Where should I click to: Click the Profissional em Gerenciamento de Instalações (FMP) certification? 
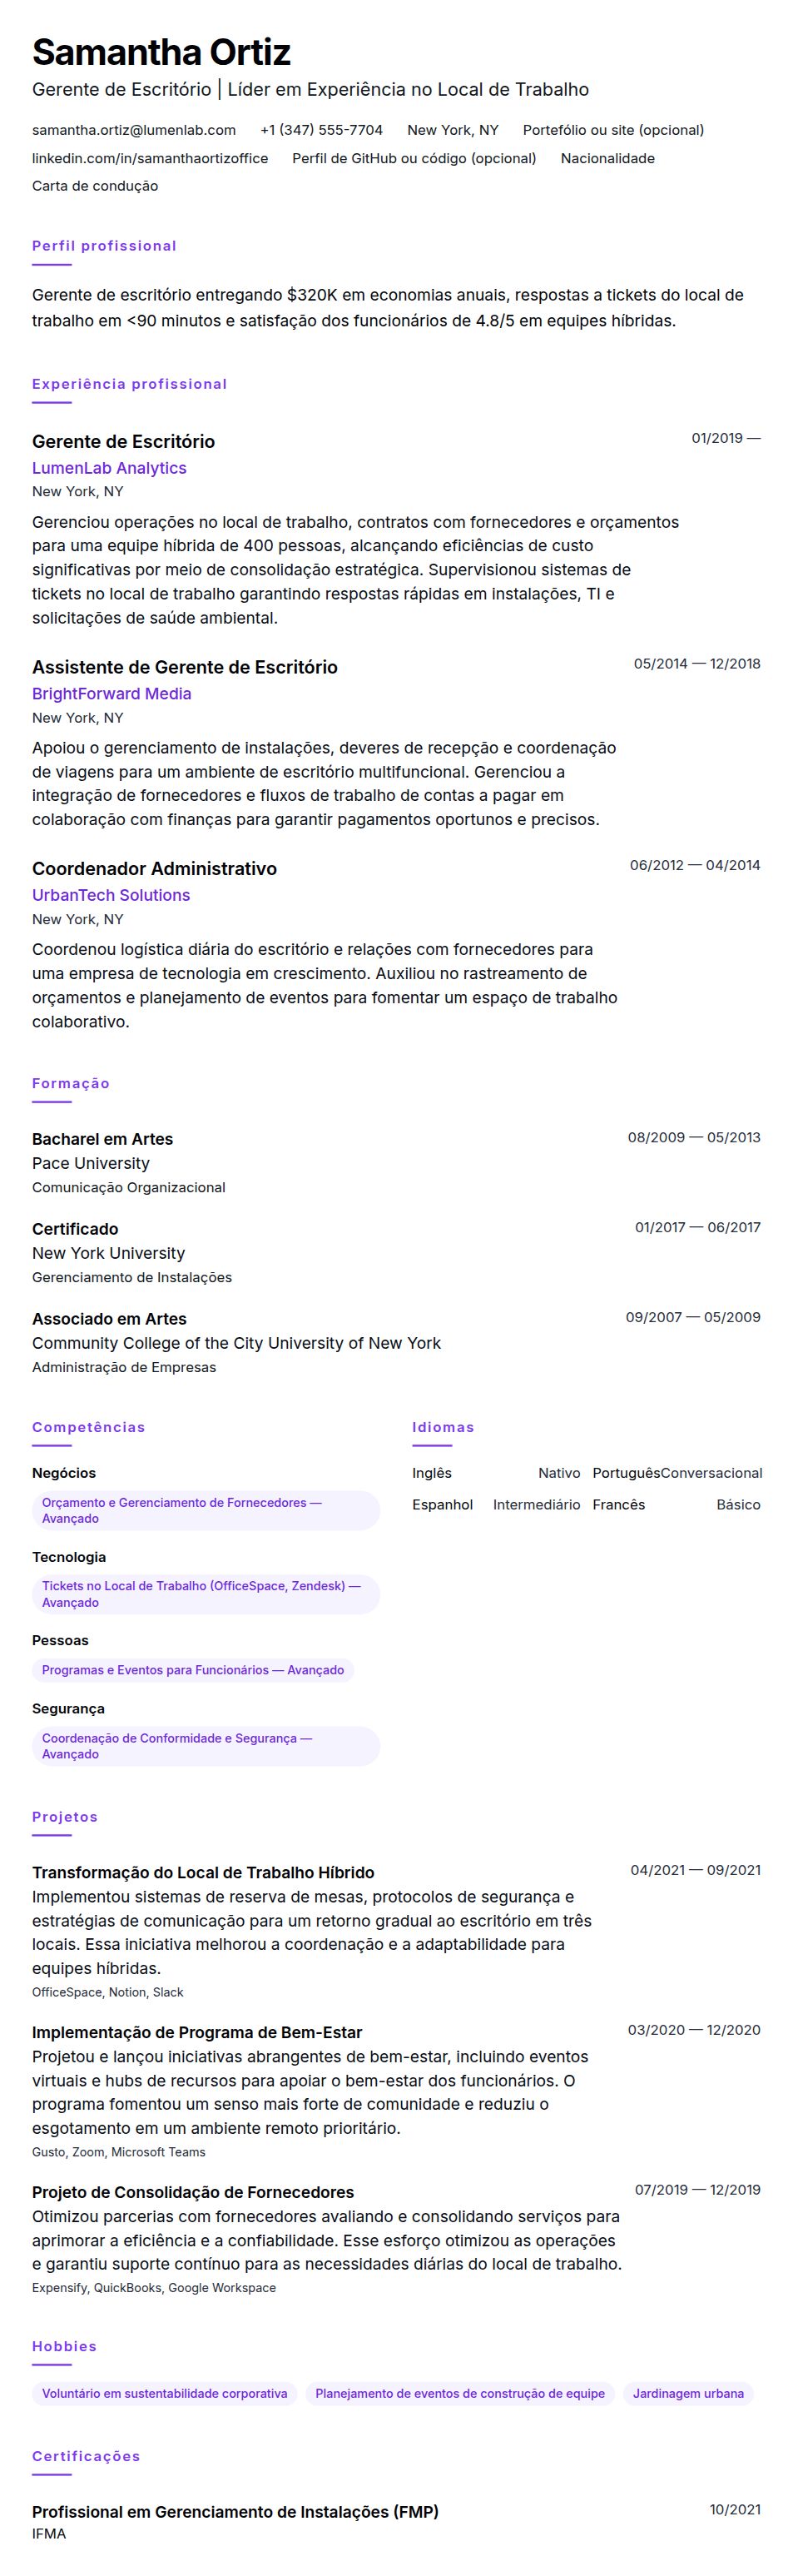point(235,2512)
